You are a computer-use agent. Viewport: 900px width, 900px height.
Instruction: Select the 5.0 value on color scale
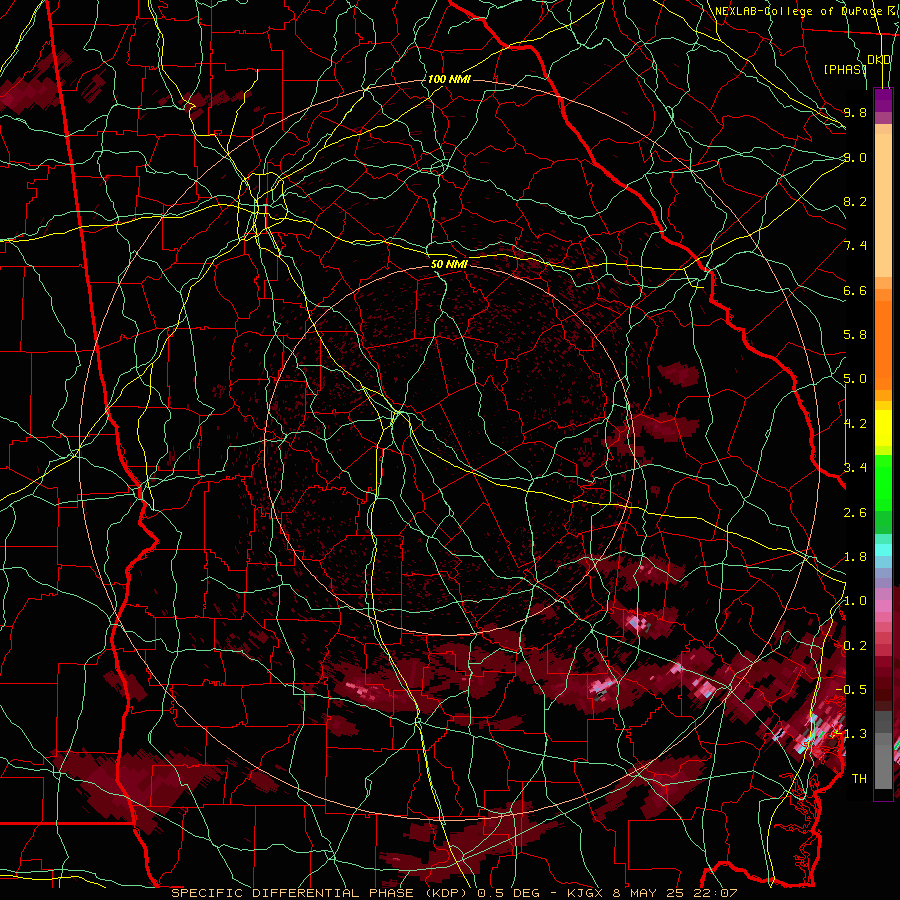point(855,379)
